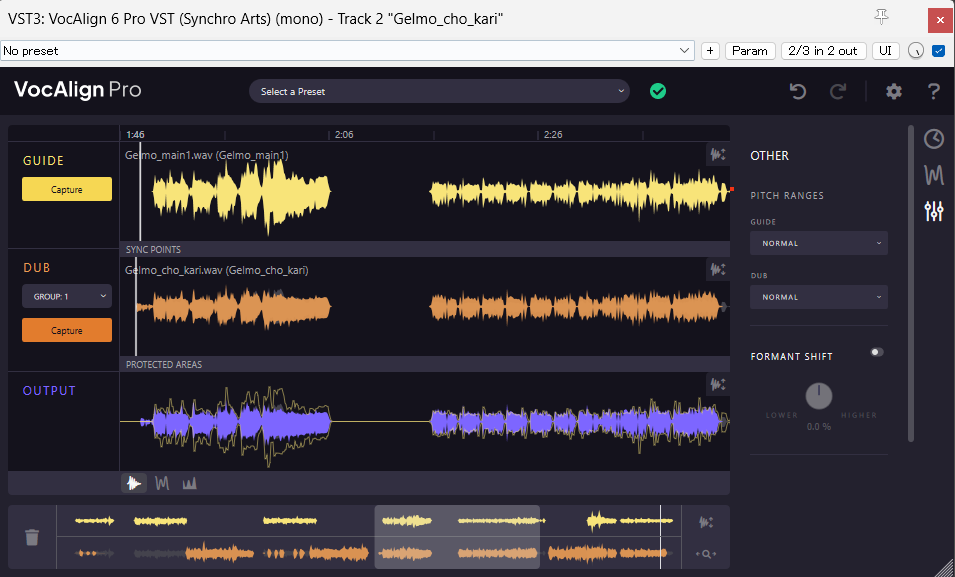Viewport: 955px width, 577px height.
Task: Expand the "GROUP: 1" dropdown under Dub
Action: tap(67, 297)
